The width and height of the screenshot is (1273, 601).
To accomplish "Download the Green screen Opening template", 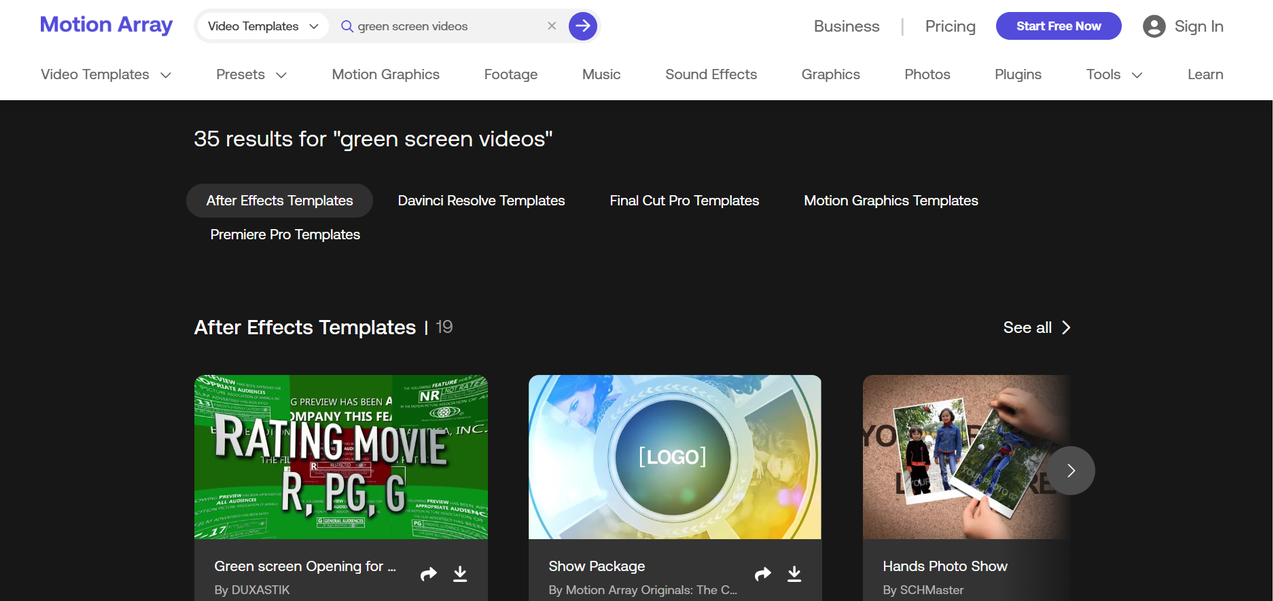I will click(460, 574).
